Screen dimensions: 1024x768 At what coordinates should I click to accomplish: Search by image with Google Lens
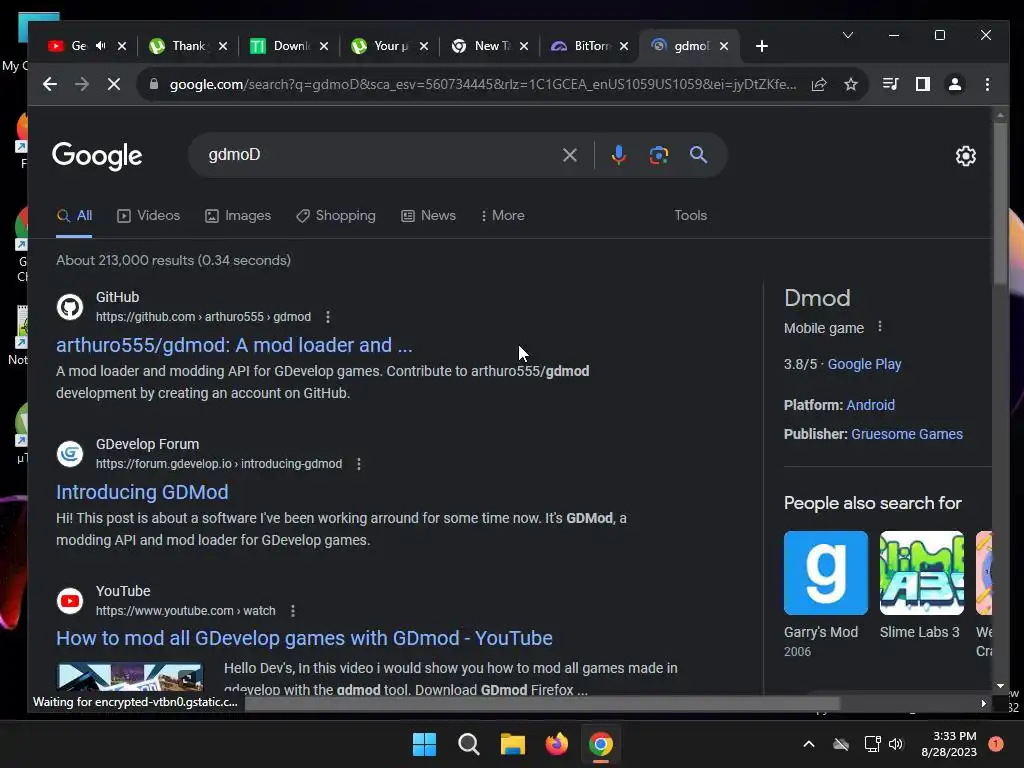coord(658,155)
